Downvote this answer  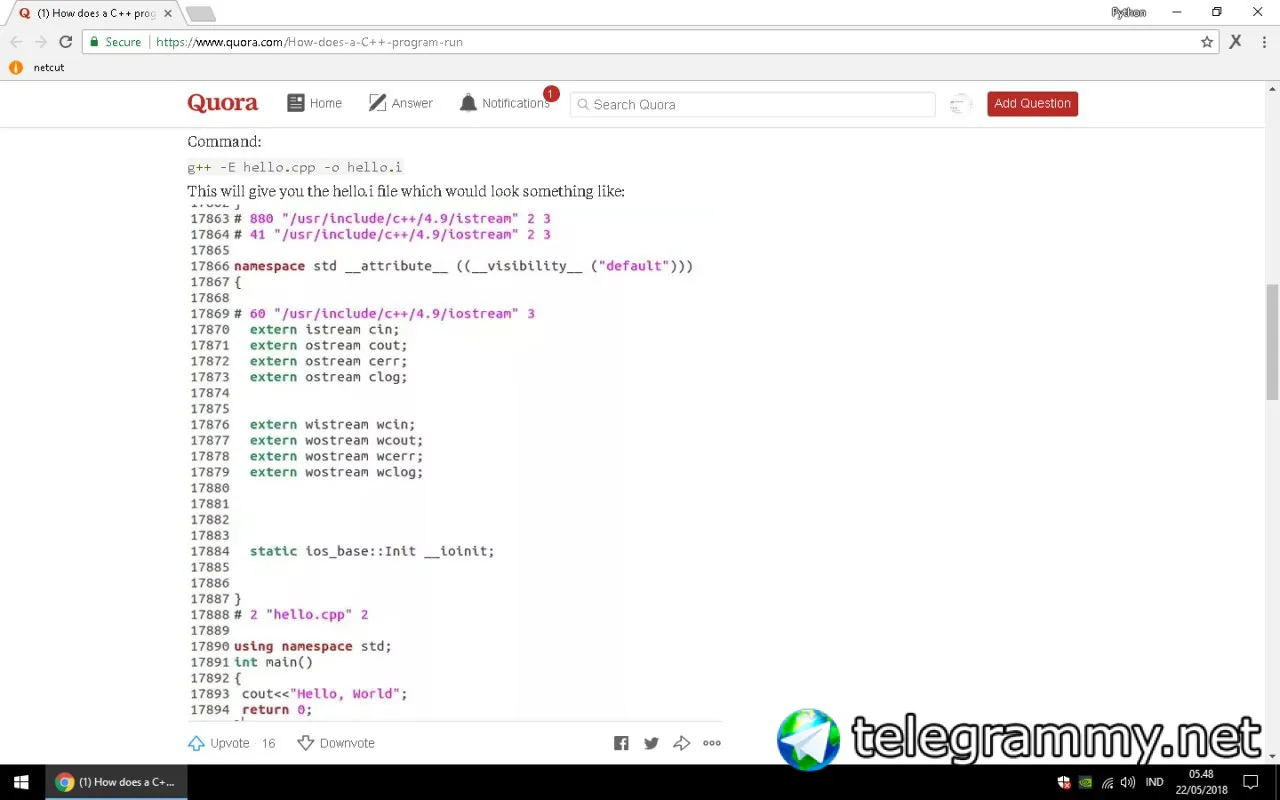tap(336, 743)
